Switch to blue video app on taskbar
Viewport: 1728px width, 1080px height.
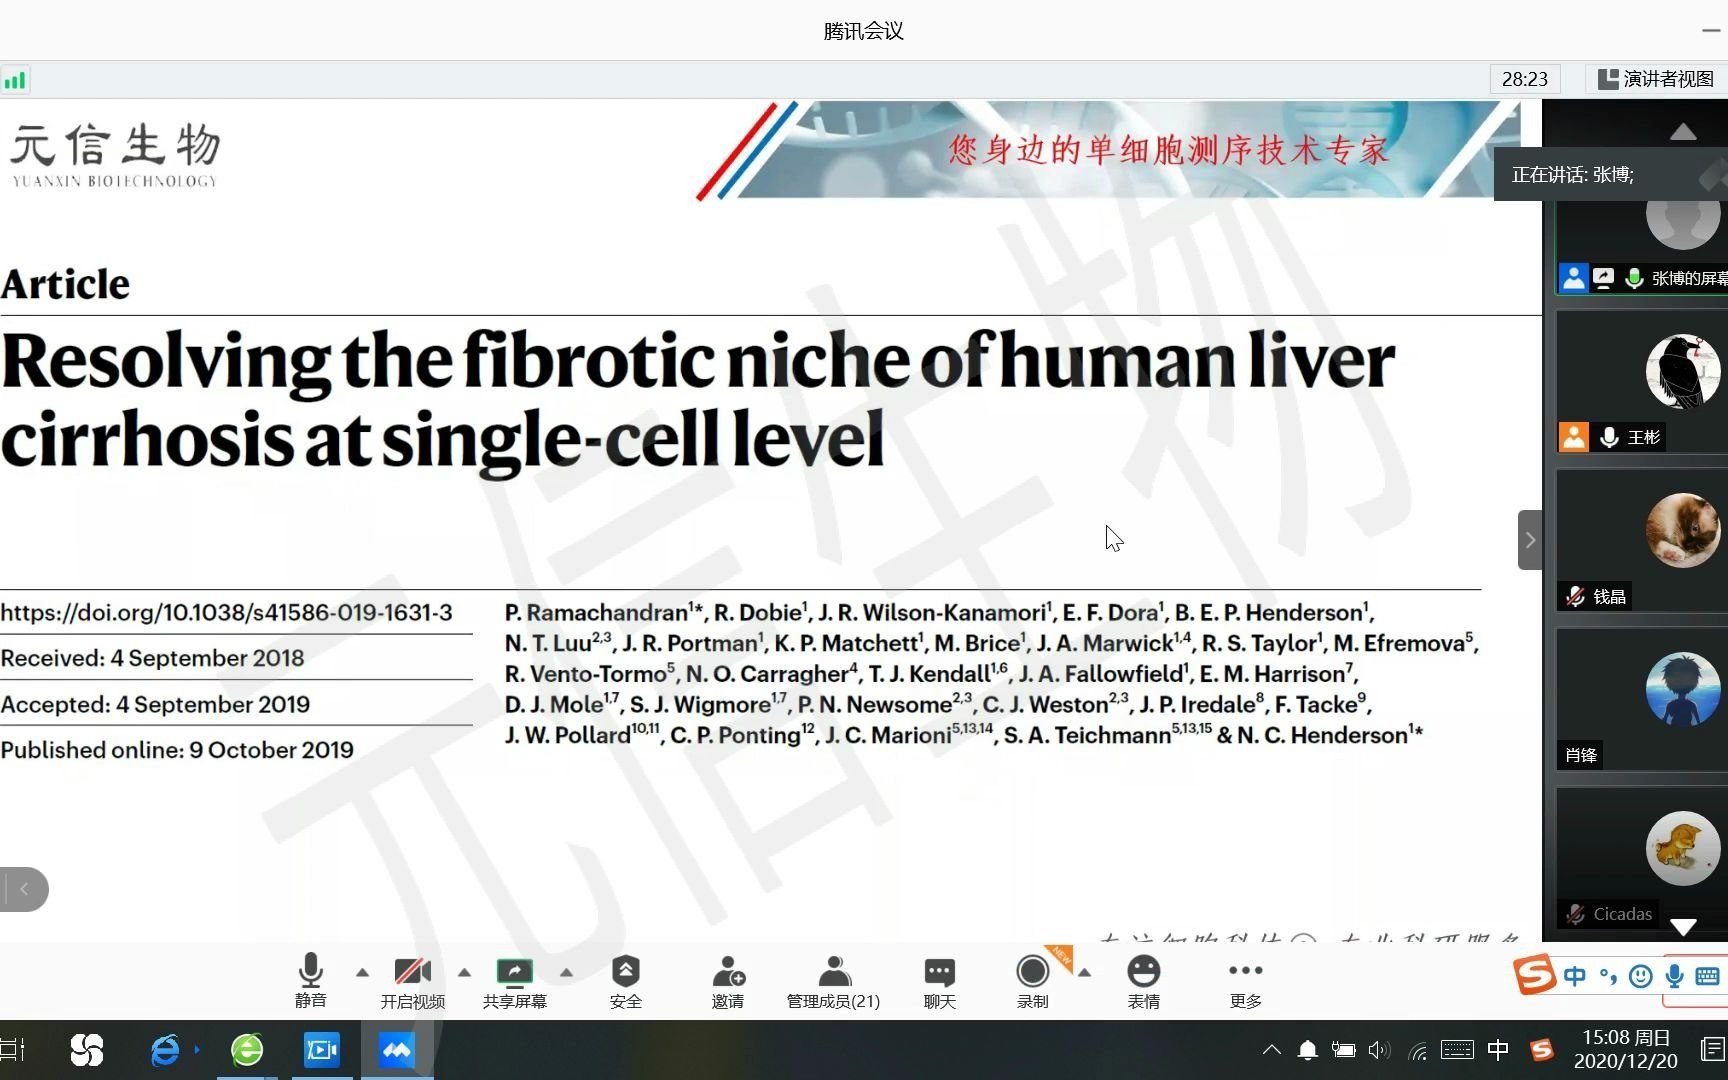click(x=322, y=1050)
